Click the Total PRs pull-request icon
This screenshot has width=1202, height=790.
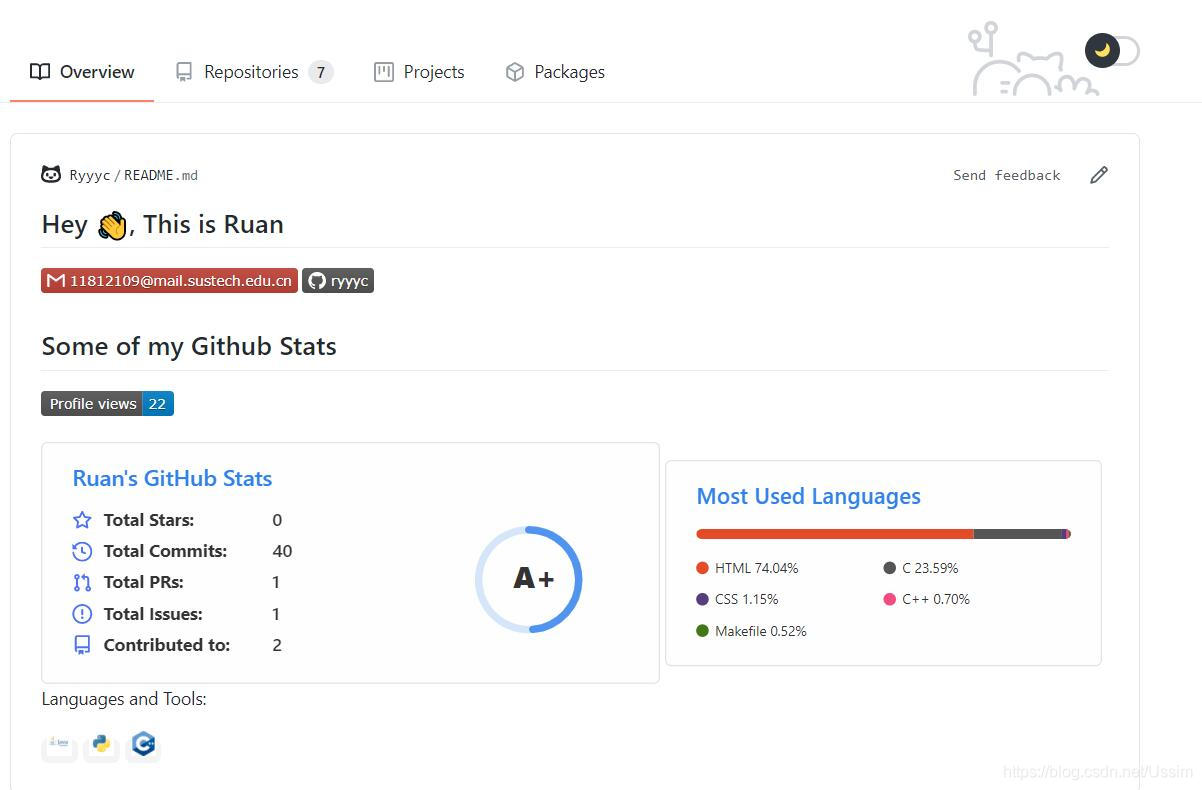(82, 582)
